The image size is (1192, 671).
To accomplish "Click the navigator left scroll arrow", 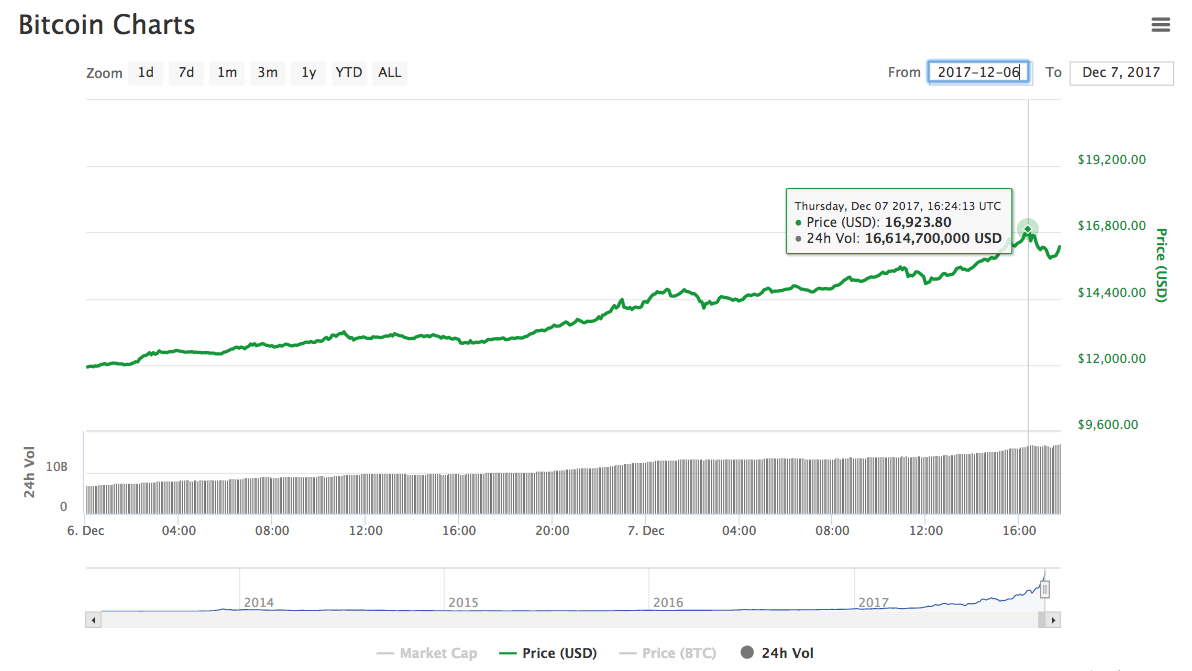I will point(94,620).
